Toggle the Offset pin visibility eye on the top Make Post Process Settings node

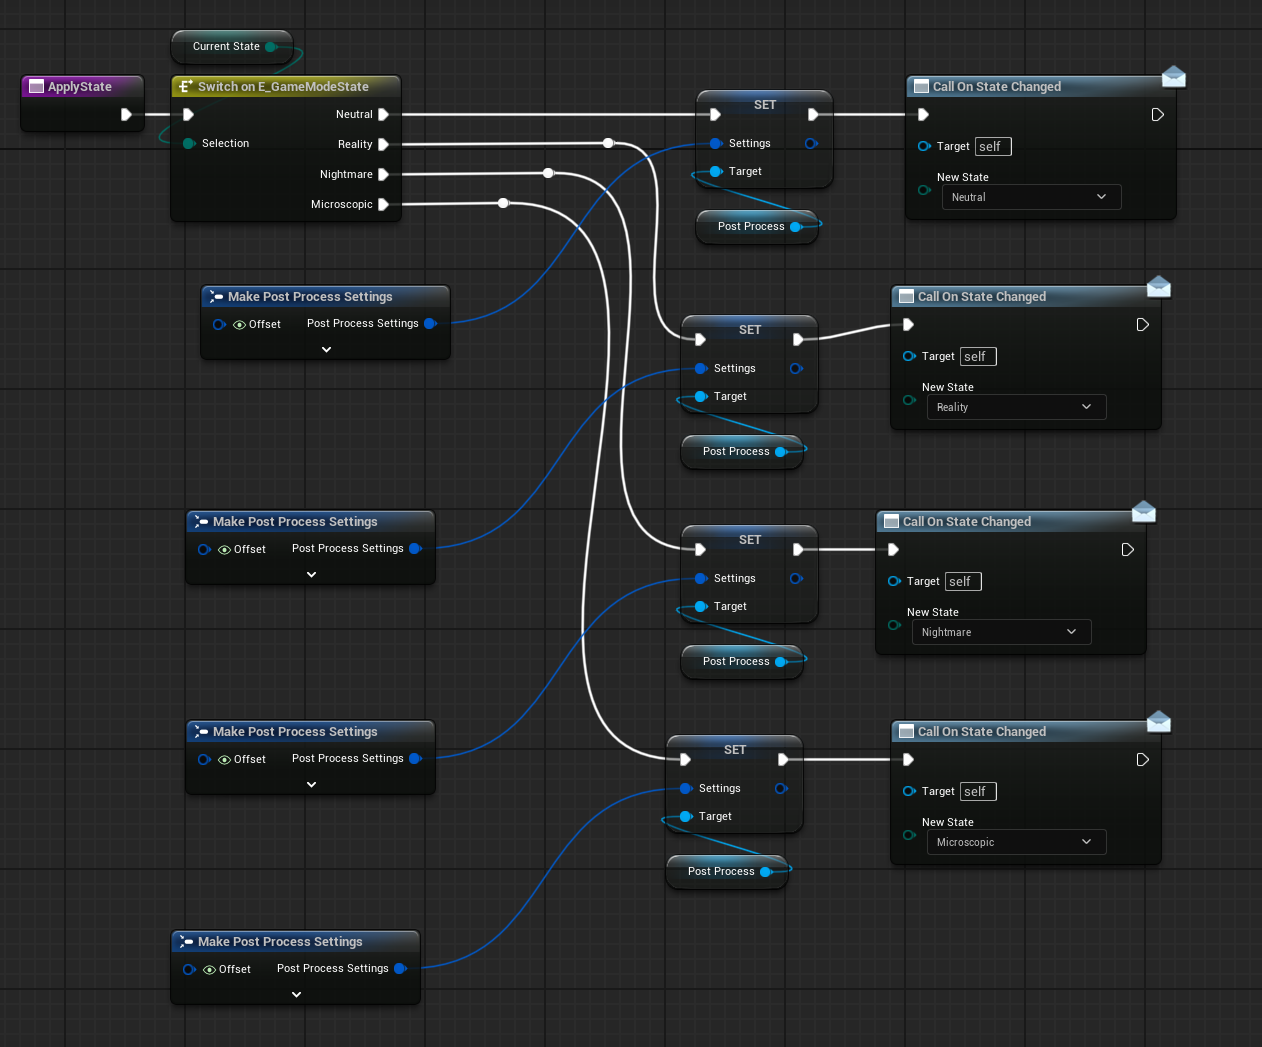[x=238, y=324]
